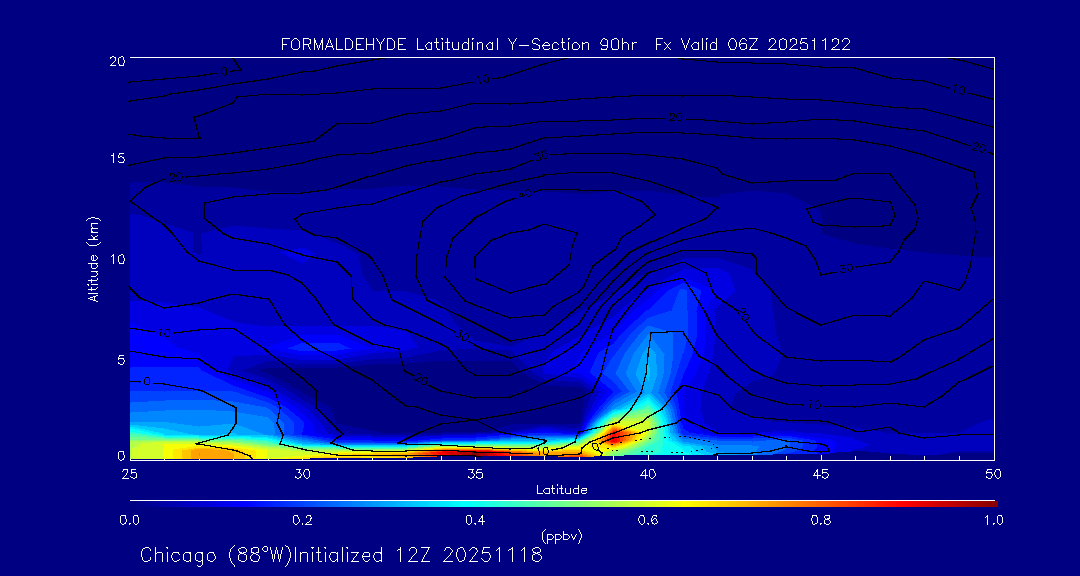Click the 0.6 colorbar tick label
This screenshot has width=1080, height=576.
tap(648, 520)
